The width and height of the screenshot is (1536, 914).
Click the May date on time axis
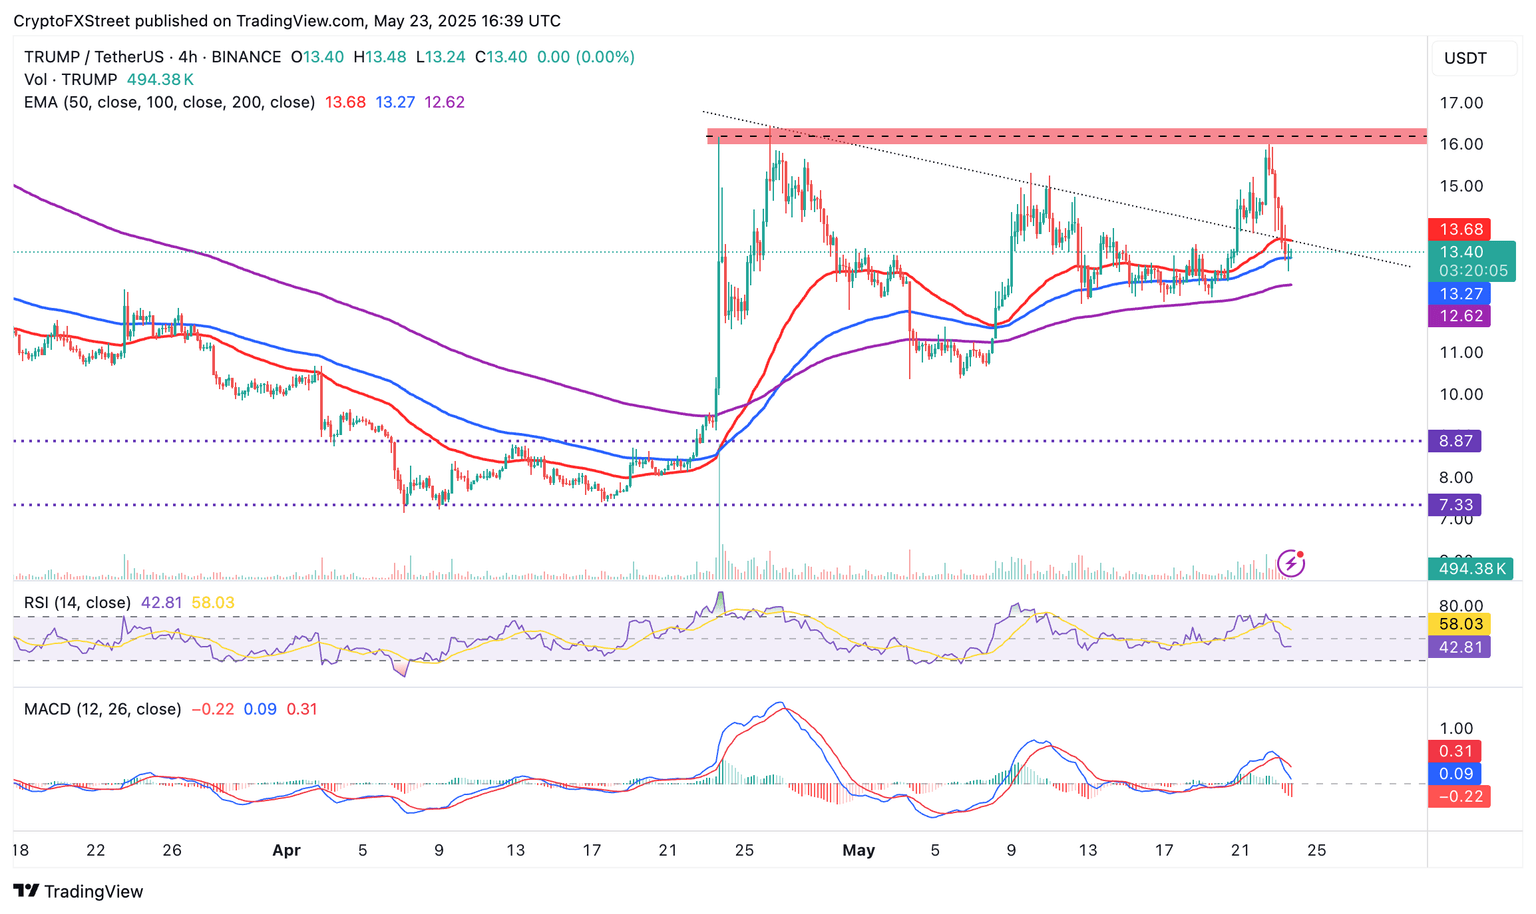(858, 850)
